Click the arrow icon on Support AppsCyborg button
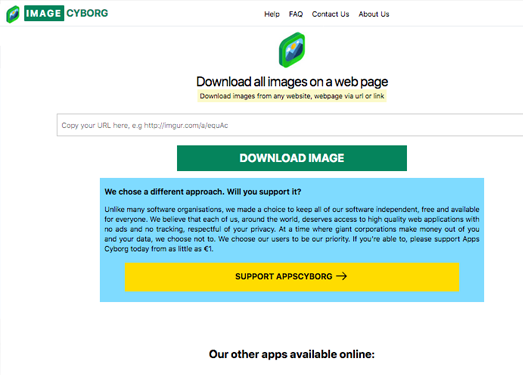This screenshot has width=523, height=375. [342, 276]
